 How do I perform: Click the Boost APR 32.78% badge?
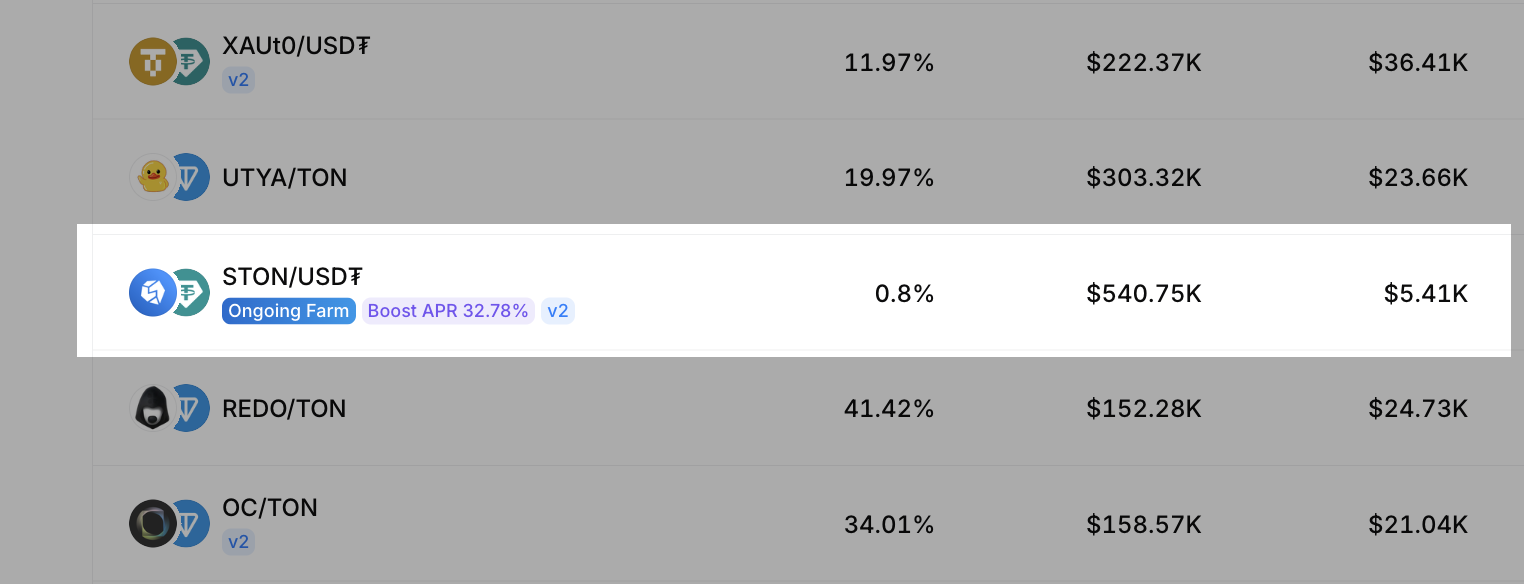(448, 311)
